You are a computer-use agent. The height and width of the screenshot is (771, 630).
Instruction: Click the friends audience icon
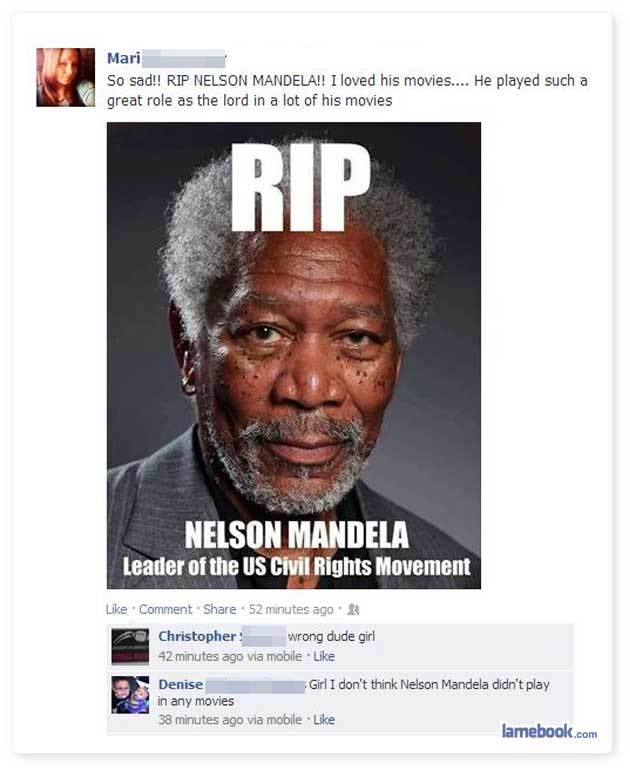353,610
